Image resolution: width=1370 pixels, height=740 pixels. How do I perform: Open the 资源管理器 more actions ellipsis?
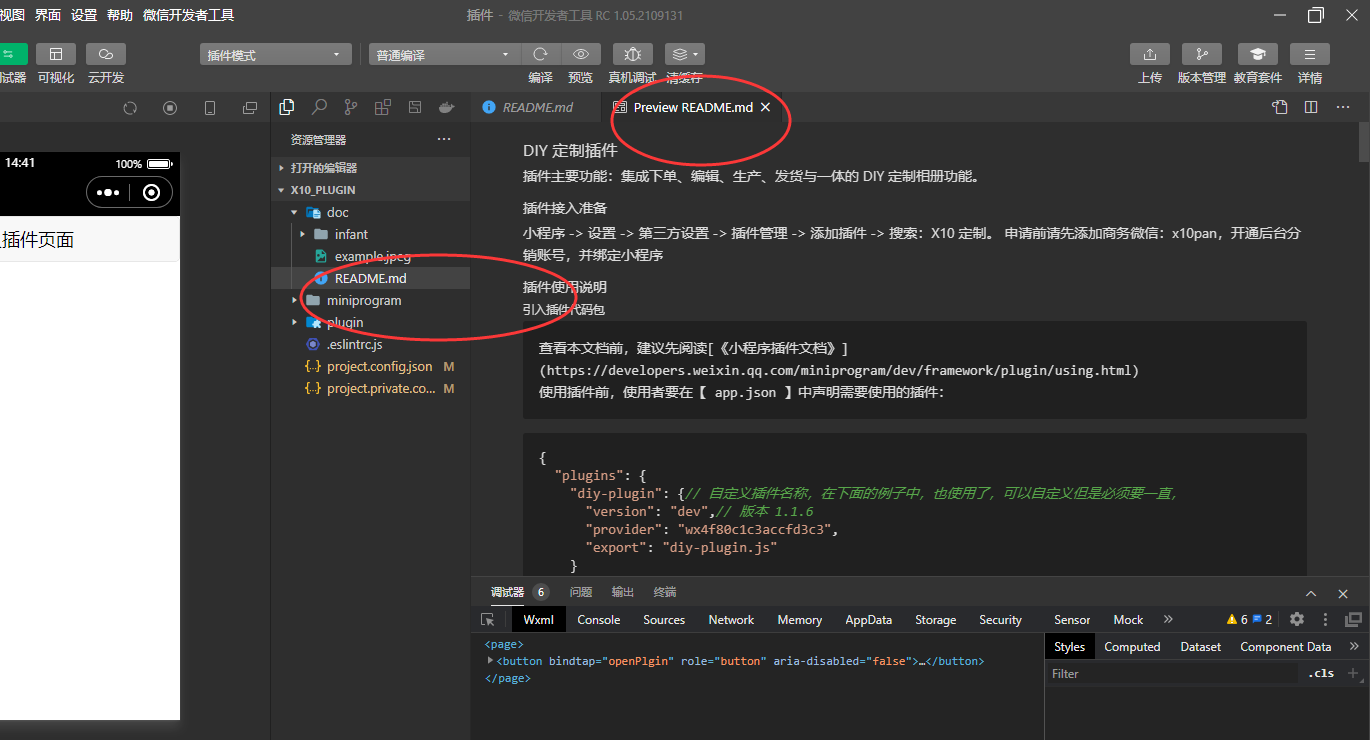(x=444, y=139)
